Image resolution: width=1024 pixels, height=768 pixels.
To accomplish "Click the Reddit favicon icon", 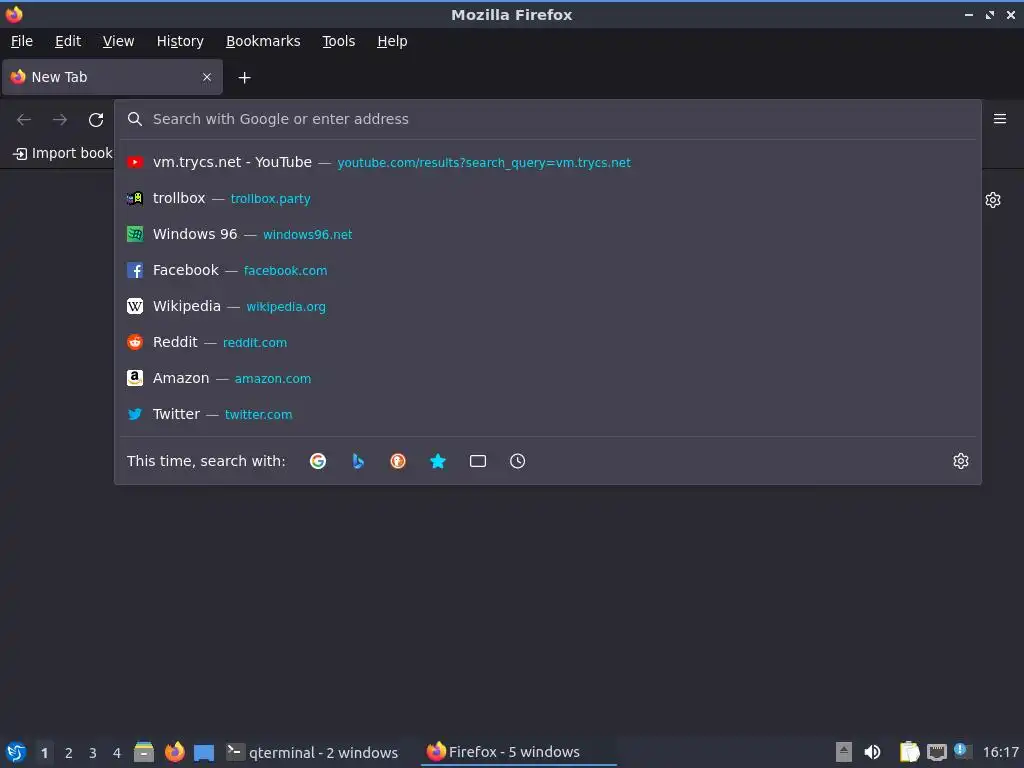I will pos(135,342).
